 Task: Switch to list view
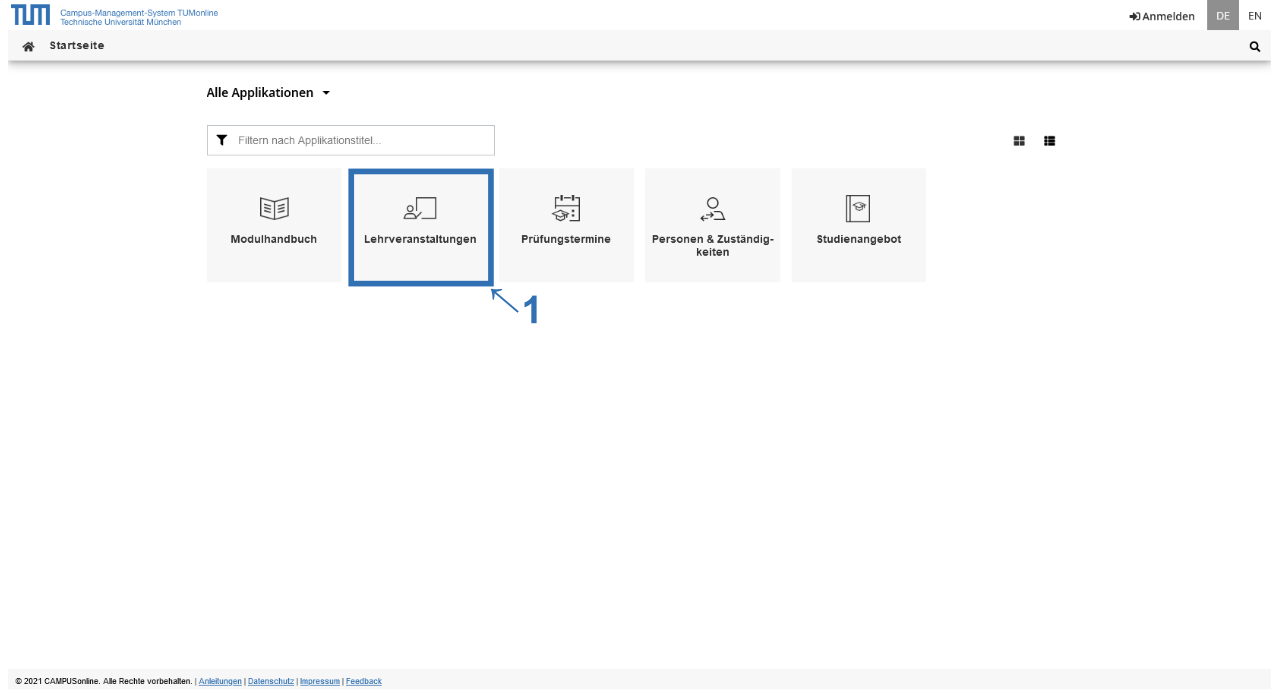coord(1050,141)
